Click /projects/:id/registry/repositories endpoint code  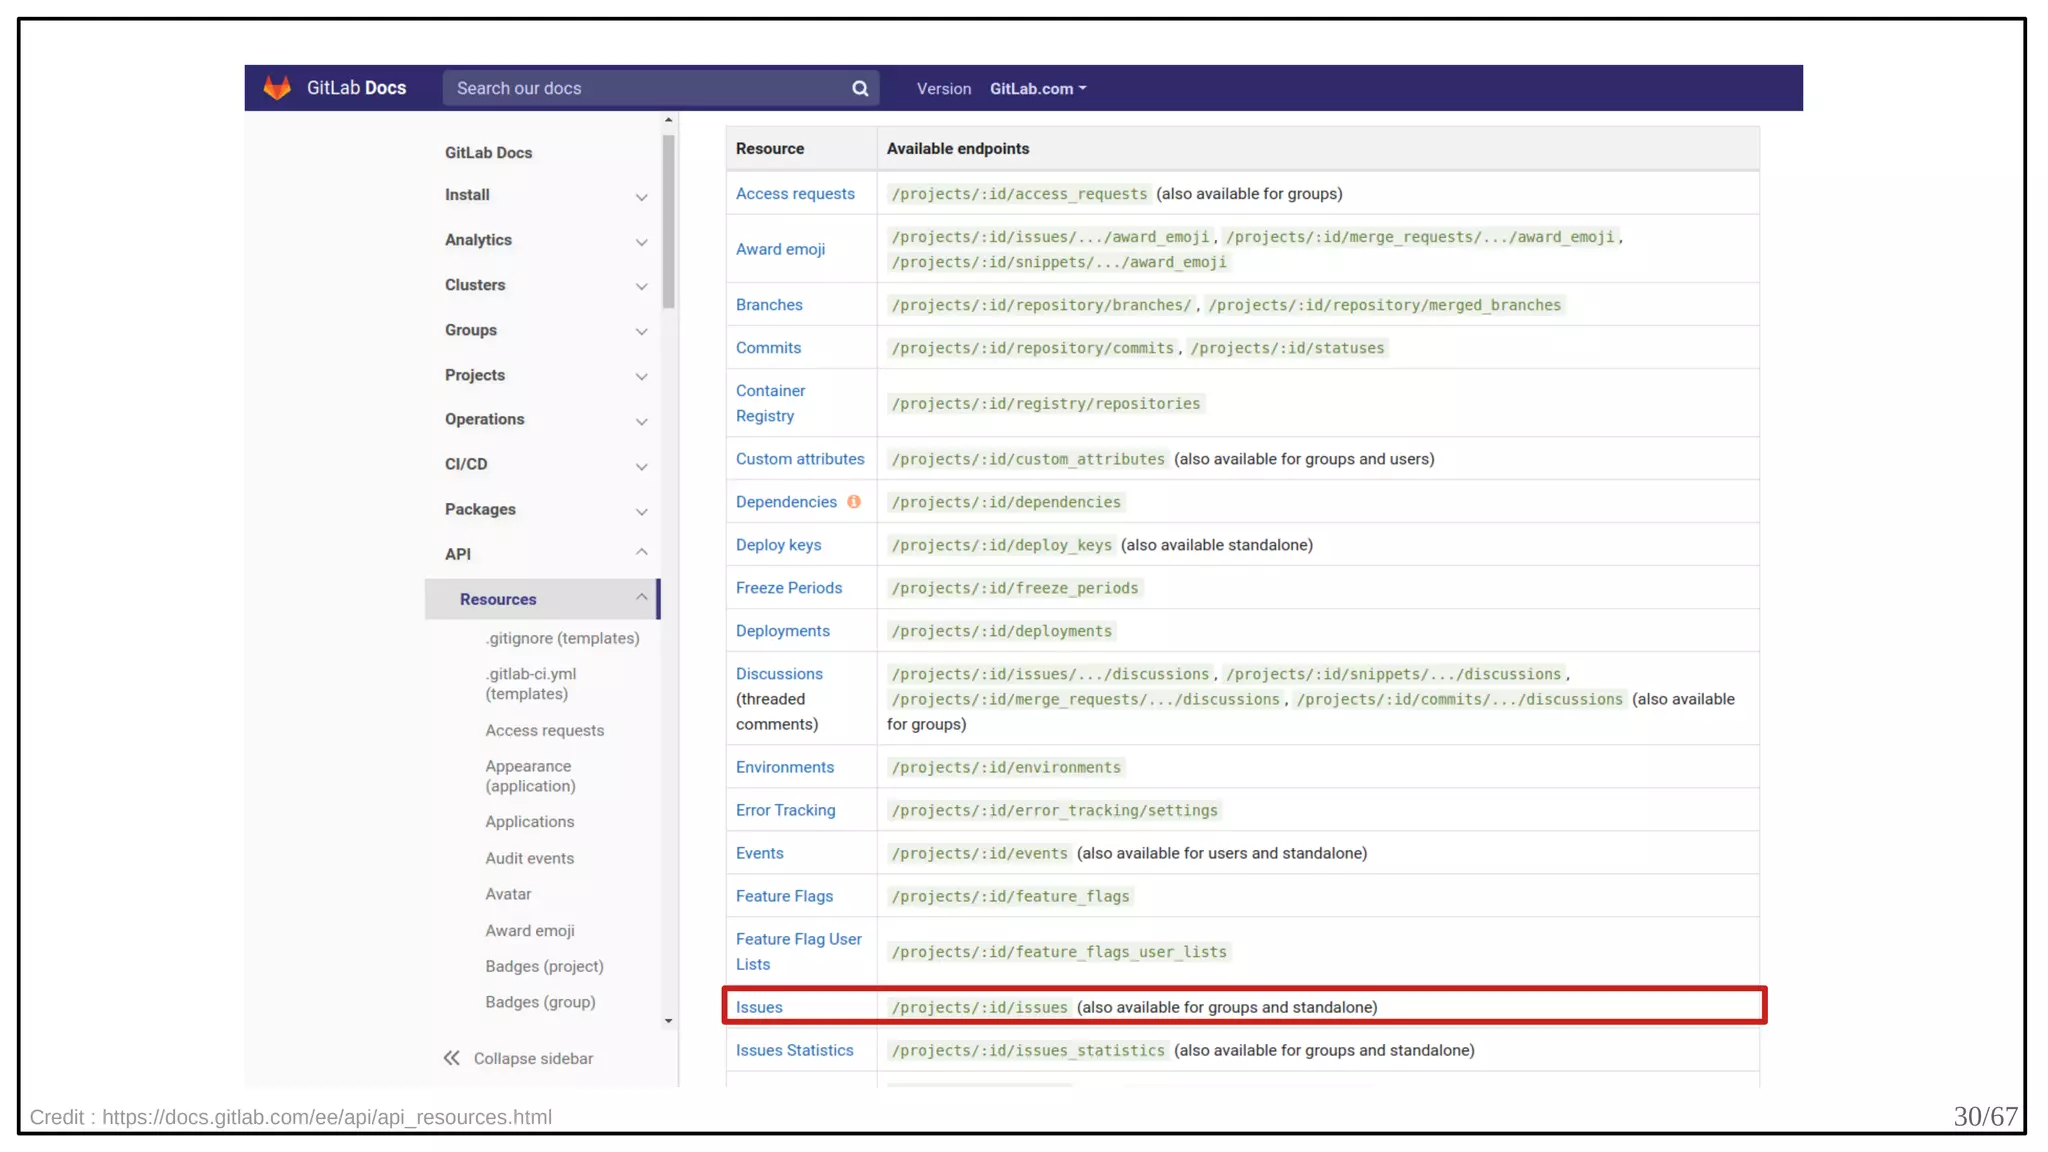[1045, 404]
